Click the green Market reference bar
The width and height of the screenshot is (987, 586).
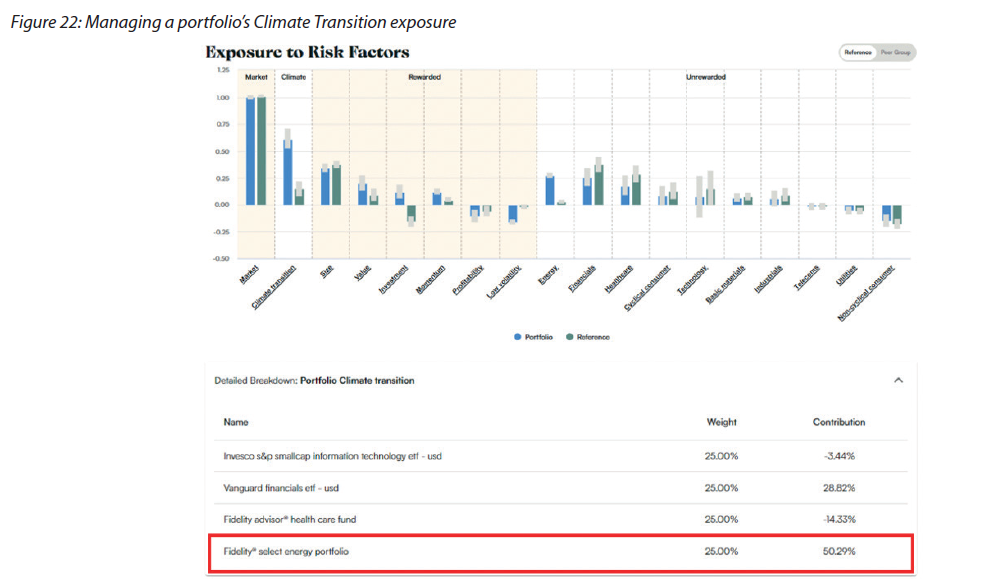tap(262, 151)
